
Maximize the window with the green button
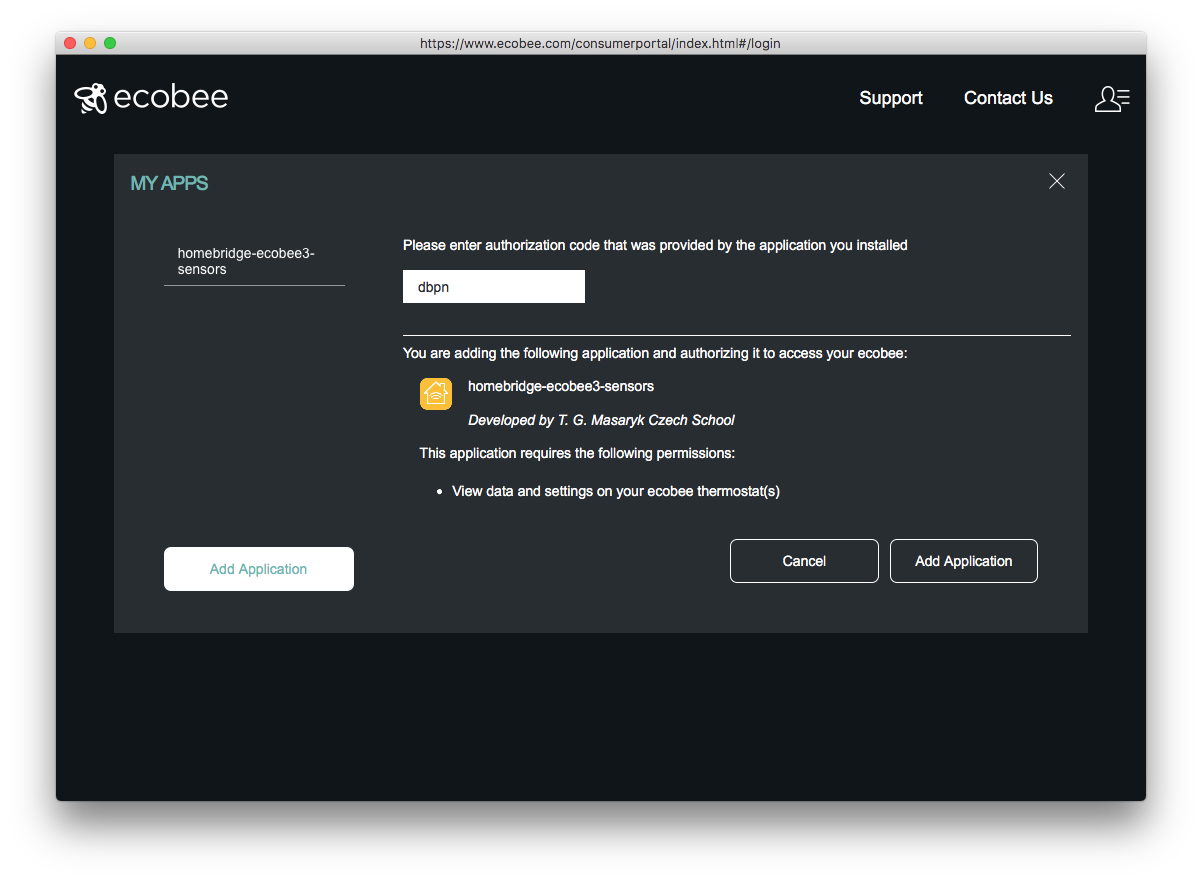[x=110, y=43]
